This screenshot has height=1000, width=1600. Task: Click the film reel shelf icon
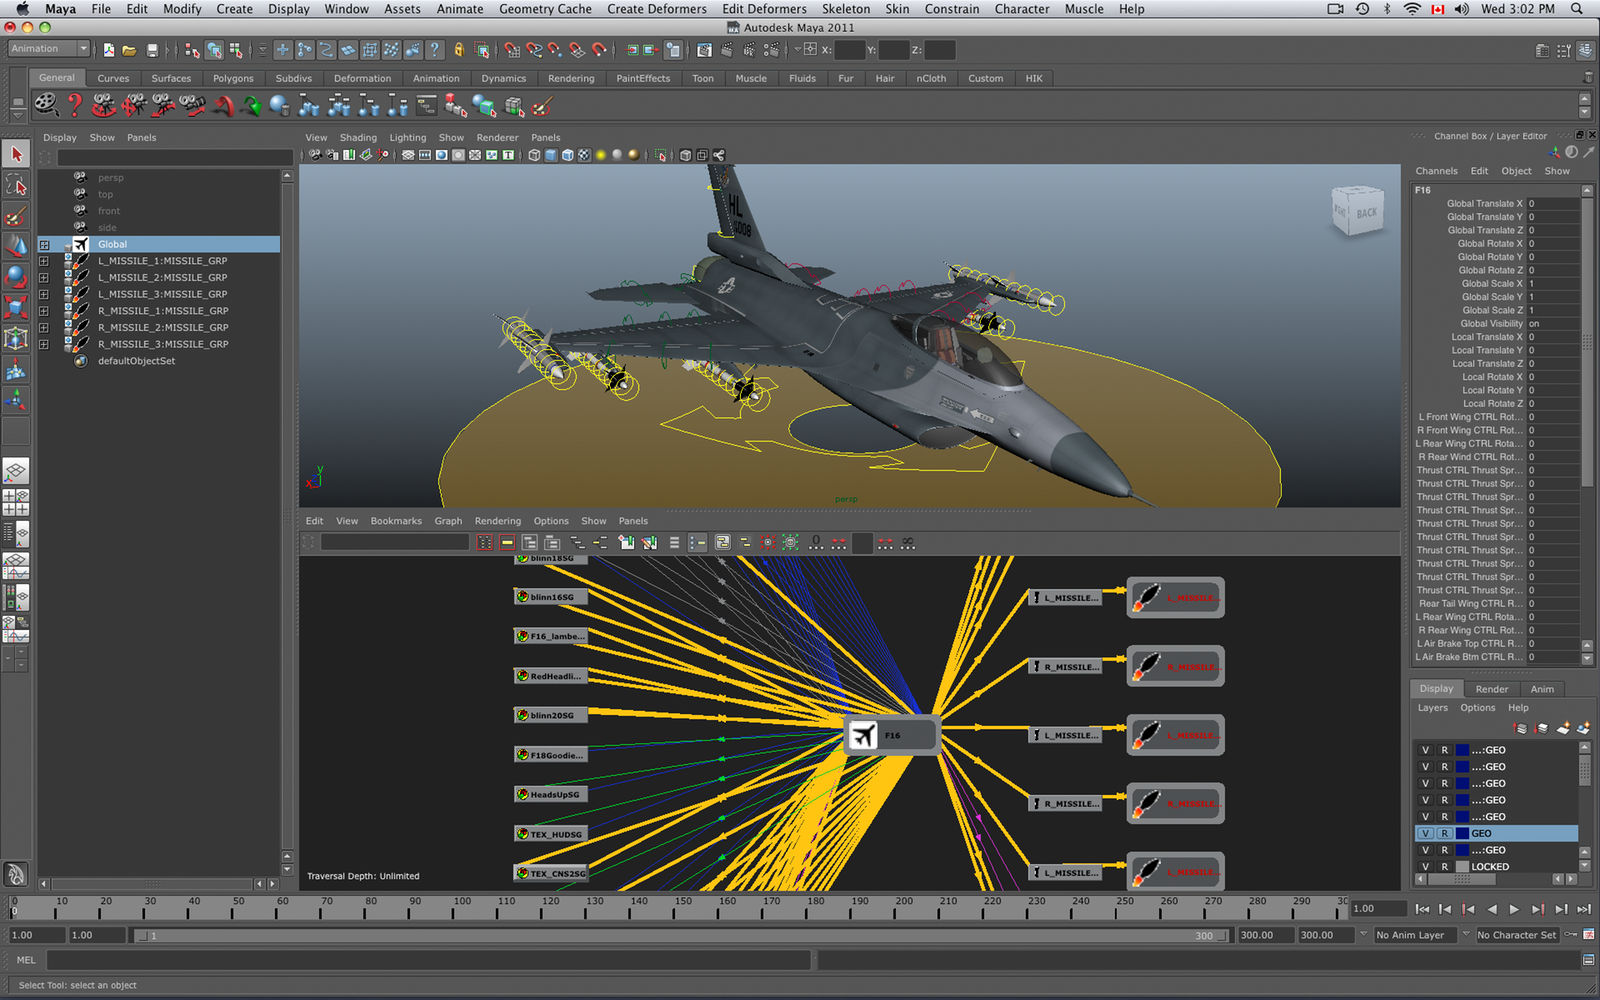pyautogui.click(x=45, y=105)
